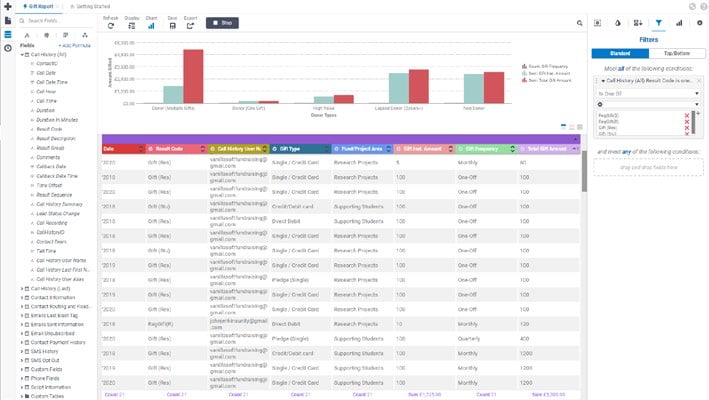
Task: Select the fields list icon in the left sidebar
Action: [x=8, y=34]
